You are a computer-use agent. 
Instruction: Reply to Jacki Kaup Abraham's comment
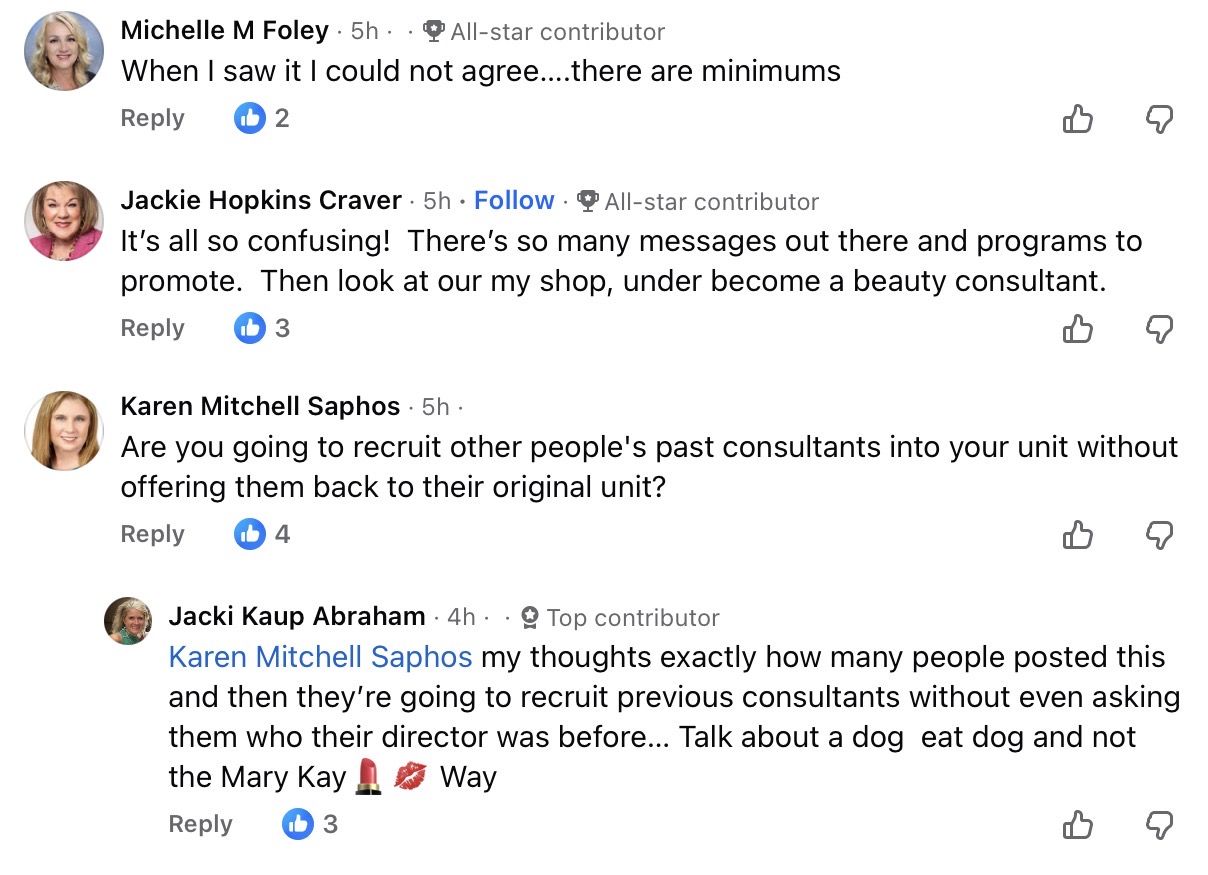tap(200, 824)
